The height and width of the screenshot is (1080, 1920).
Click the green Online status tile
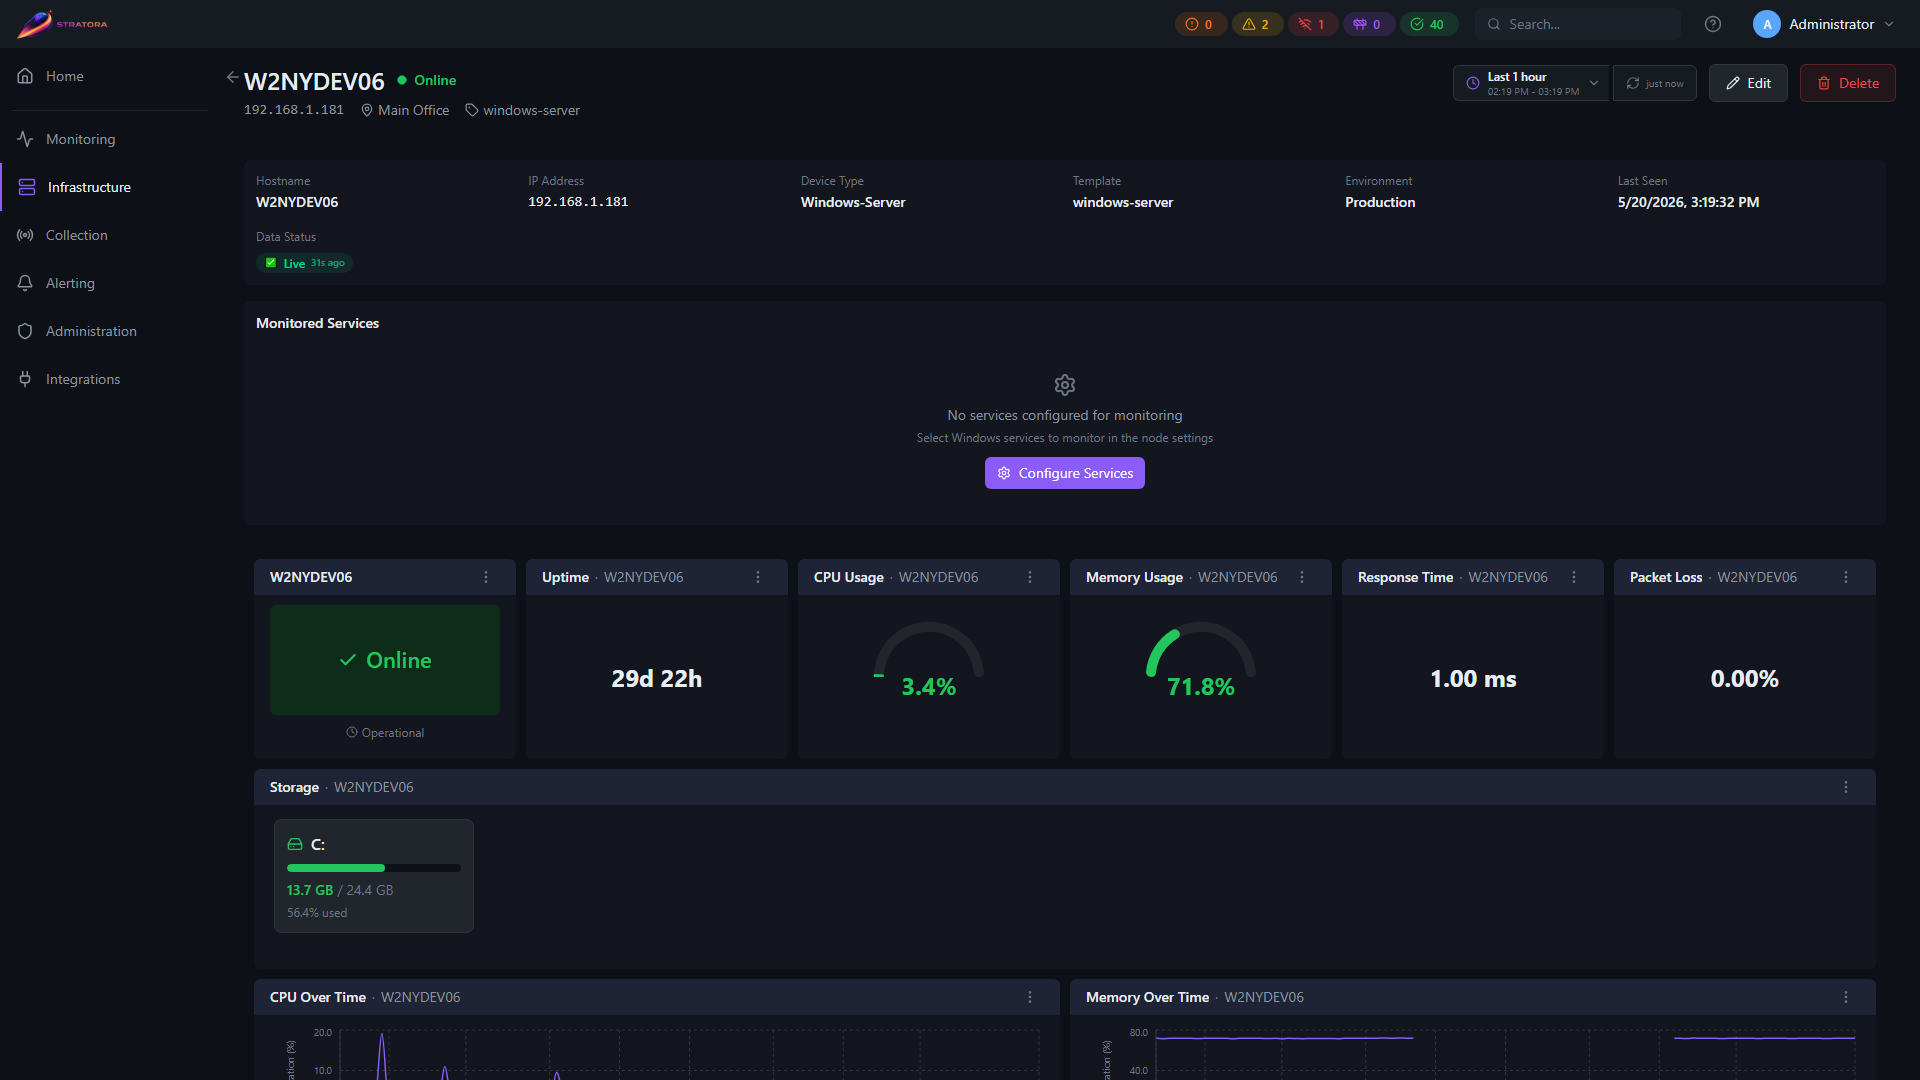(x=385, y=660)
